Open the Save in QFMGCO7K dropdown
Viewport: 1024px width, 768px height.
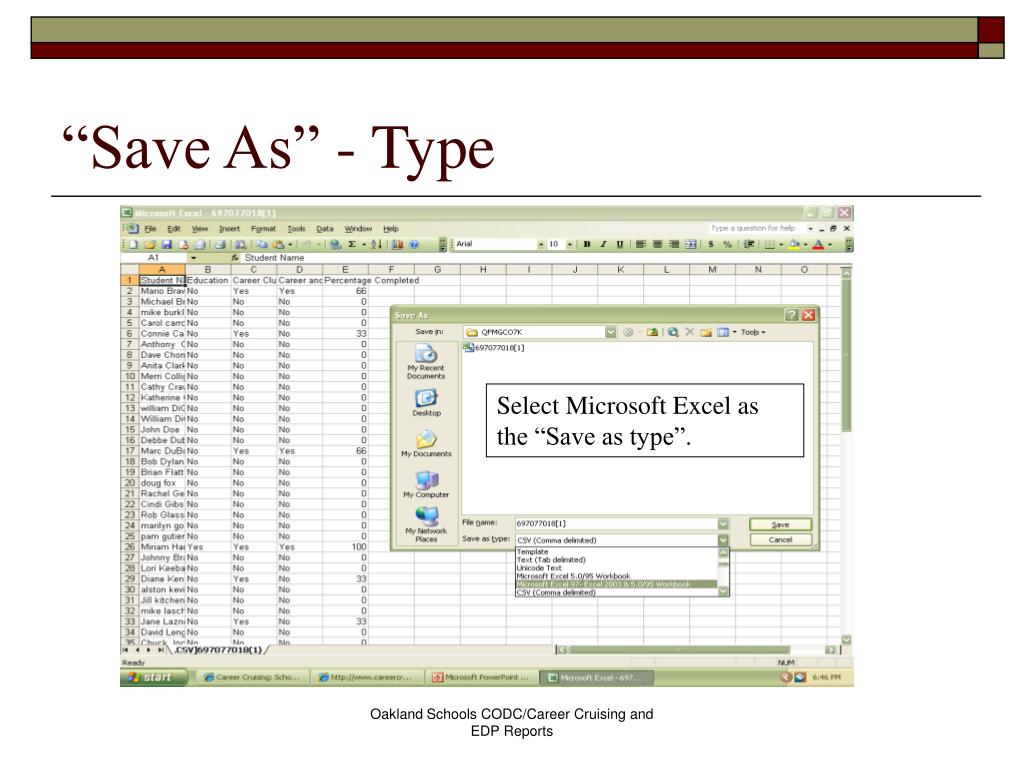pyautogui.click(x=610, y=332)
